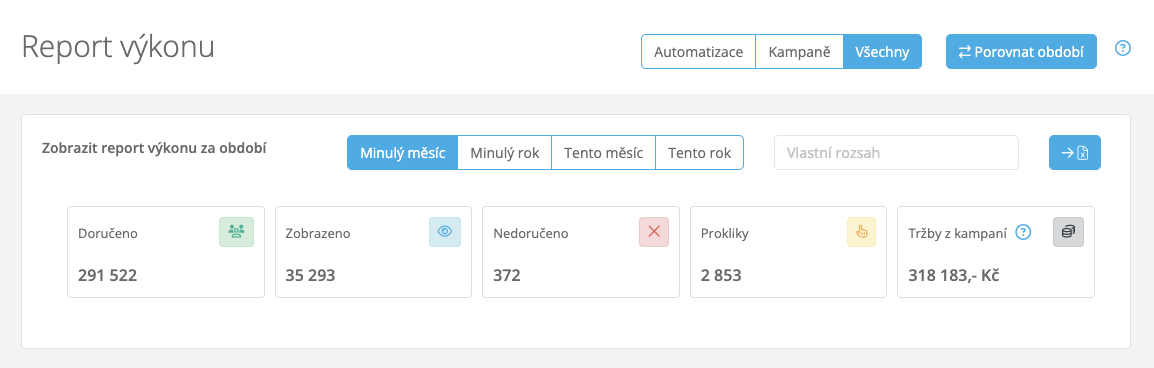Click the Doručeno value 291 522

(x=107, y=276)
